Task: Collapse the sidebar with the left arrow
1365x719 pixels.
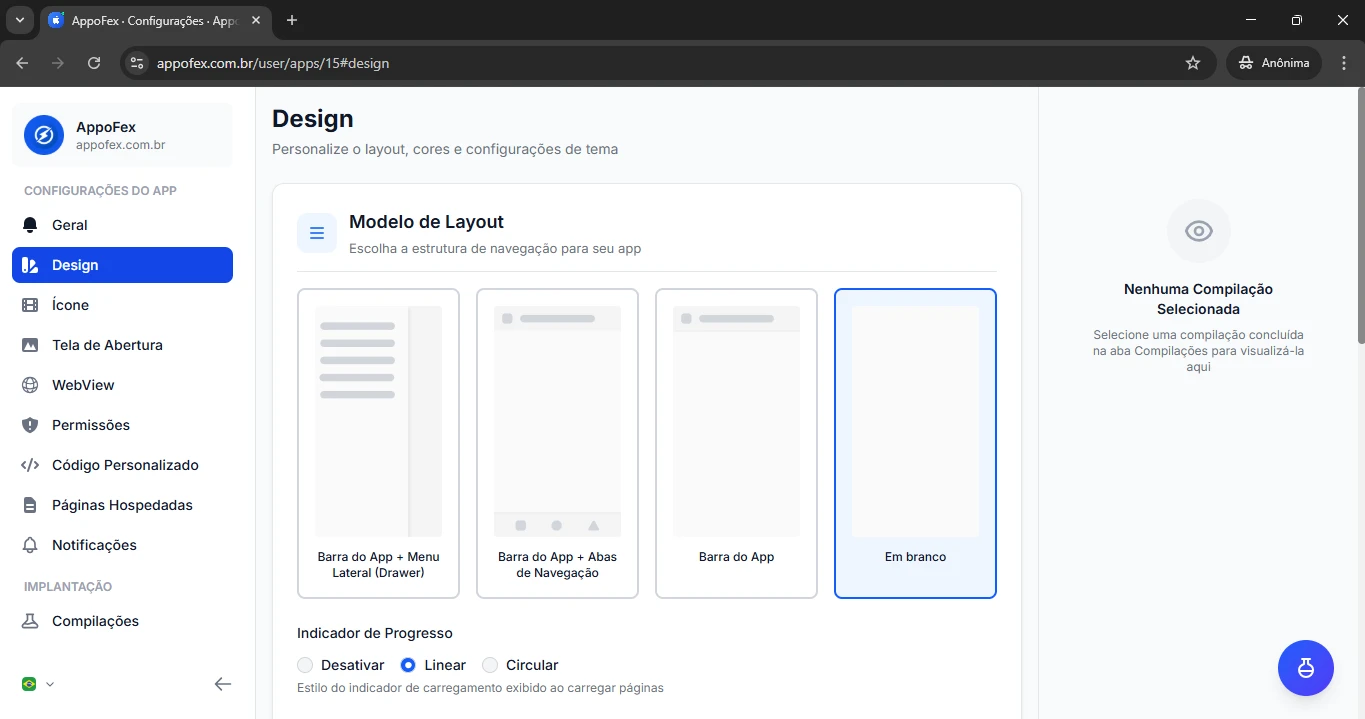Action: [223, 684]
